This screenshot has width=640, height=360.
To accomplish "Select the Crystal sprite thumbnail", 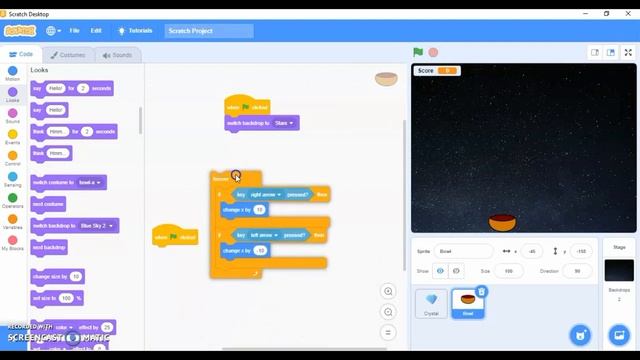I will [431, 304].
